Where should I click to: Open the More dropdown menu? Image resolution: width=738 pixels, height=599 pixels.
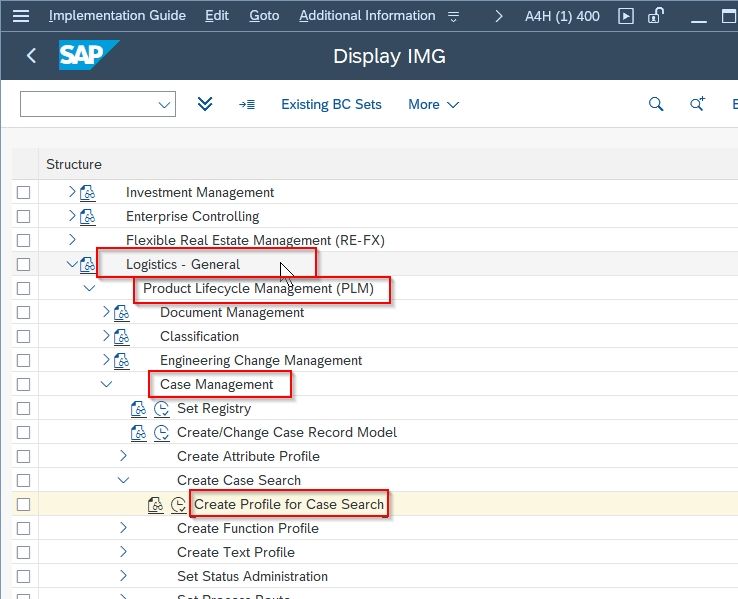[433, 104]
